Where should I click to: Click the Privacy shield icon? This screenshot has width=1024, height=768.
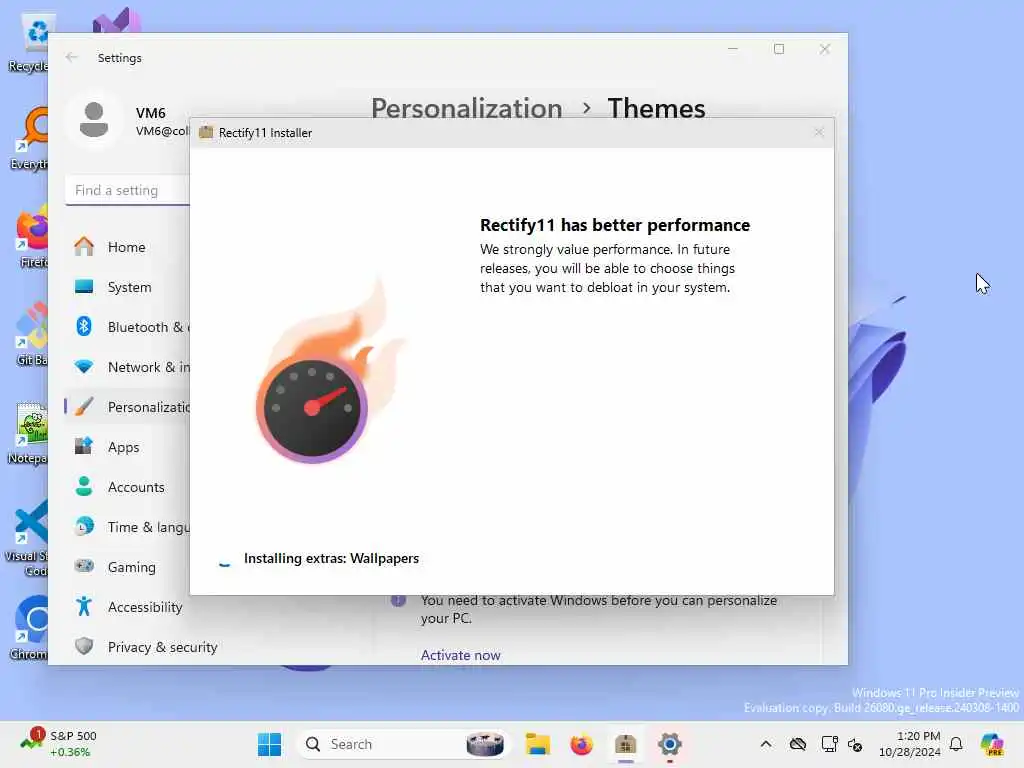[x=84, y=646]
